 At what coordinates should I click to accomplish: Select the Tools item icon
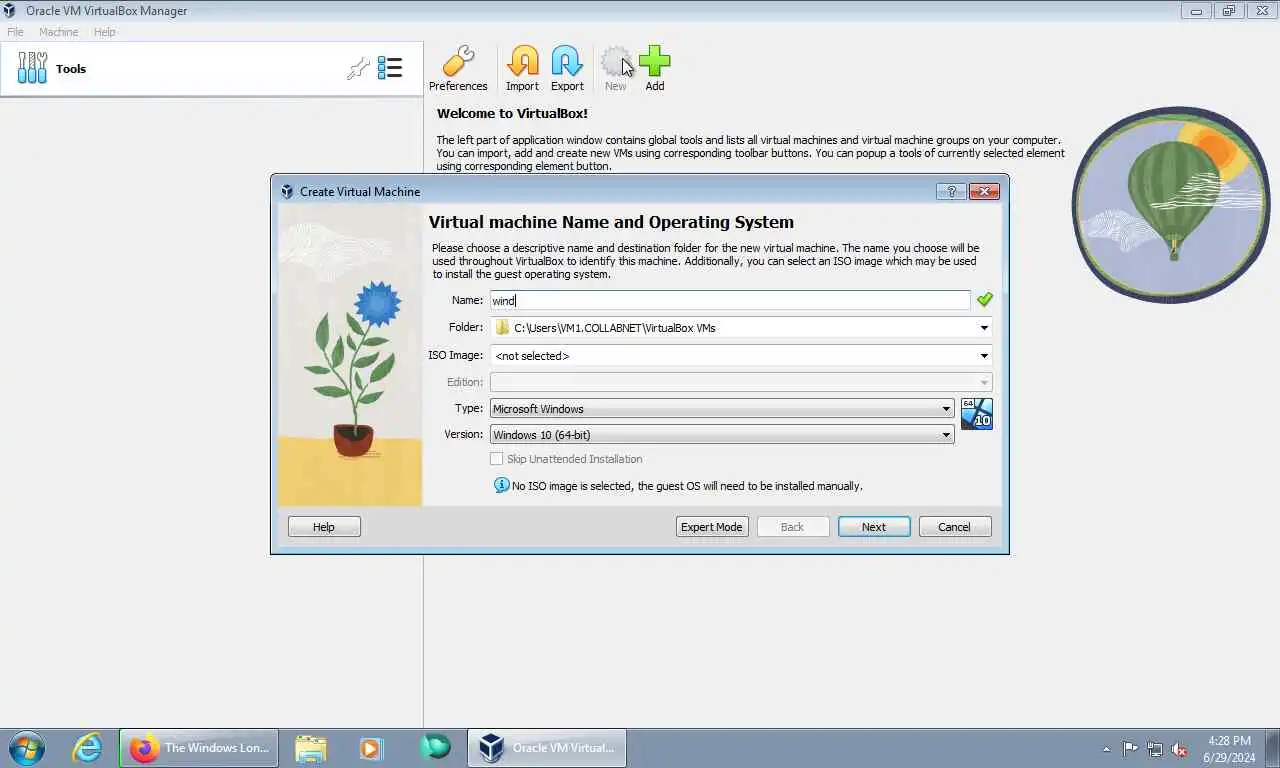(x=32, y=68)
